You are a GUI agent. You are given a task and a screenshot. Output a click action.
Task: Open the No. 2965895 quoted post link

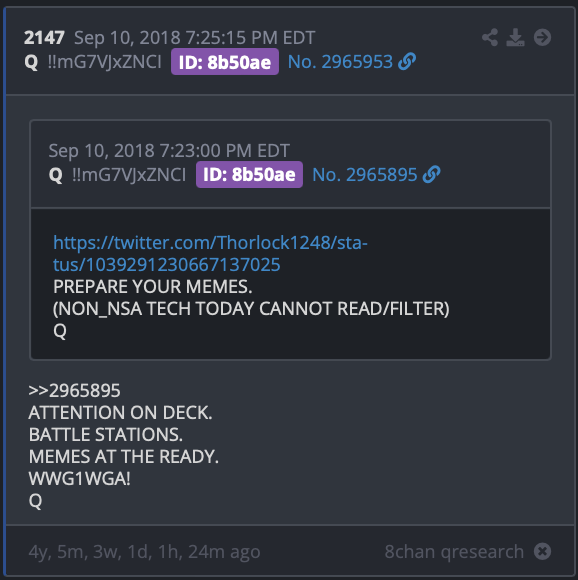click(x=365, y=175)
